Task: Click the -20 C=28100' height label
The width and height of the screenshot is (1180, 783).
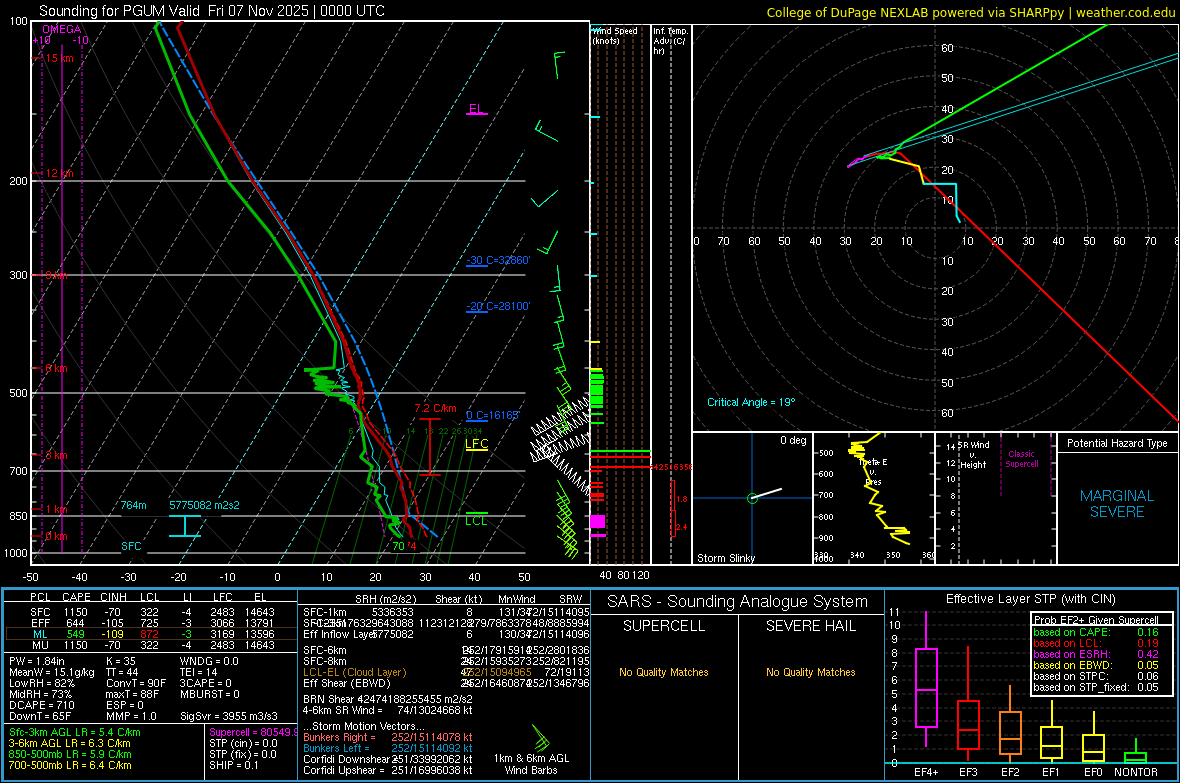Action: coord(498,306)
